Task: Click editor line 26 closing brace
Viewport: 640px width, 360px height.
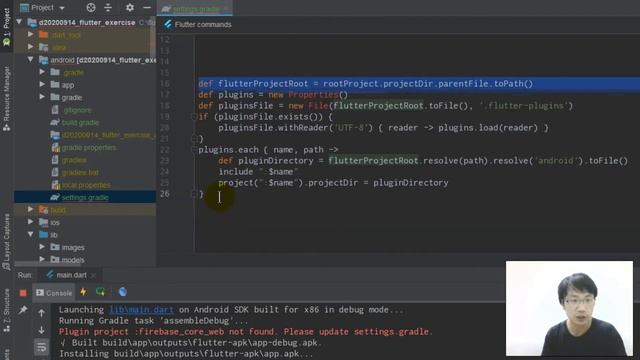Action: click(x=201, y=194)
